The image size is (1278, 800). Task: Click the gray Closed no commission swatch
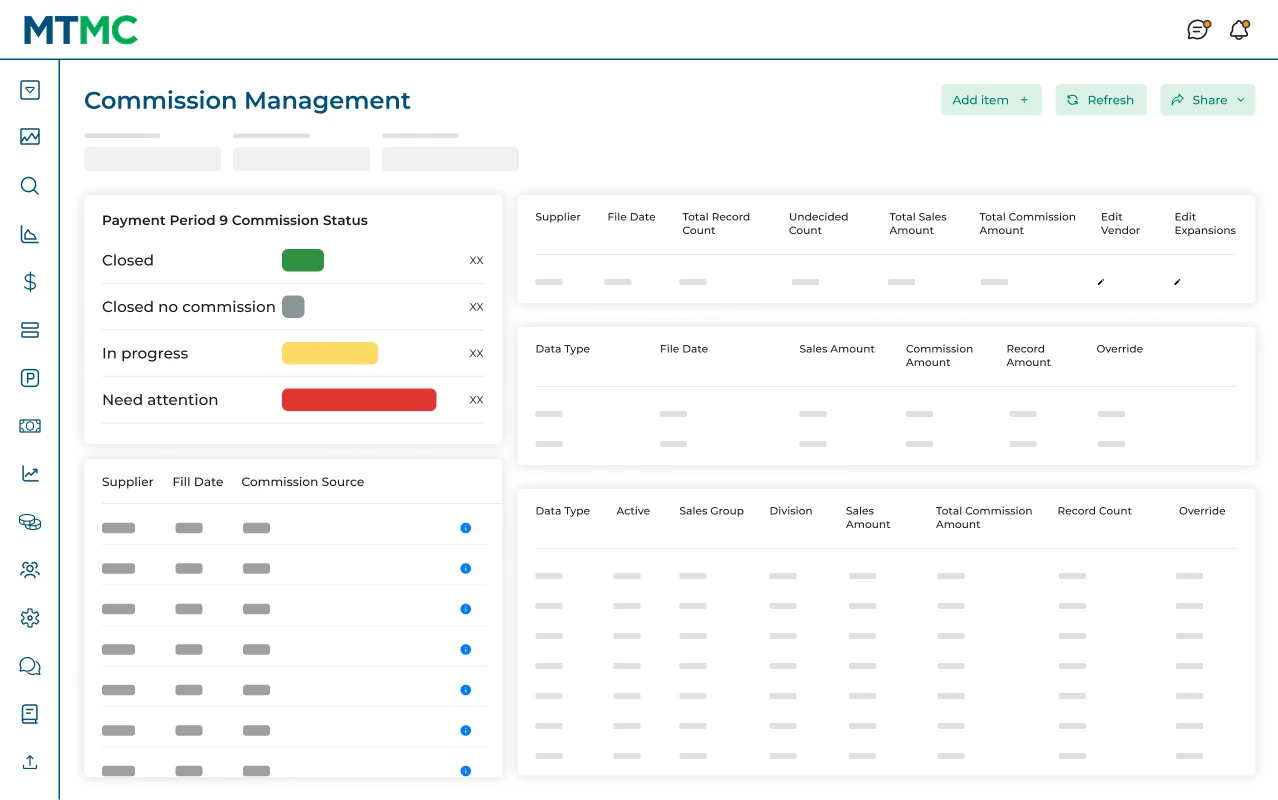pos(293,307)
